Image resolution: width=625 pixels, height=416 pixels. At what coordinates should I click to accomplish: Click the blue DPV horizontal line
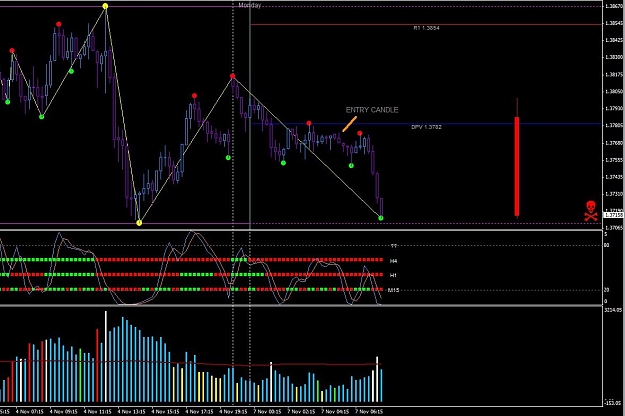click(426, 124)
